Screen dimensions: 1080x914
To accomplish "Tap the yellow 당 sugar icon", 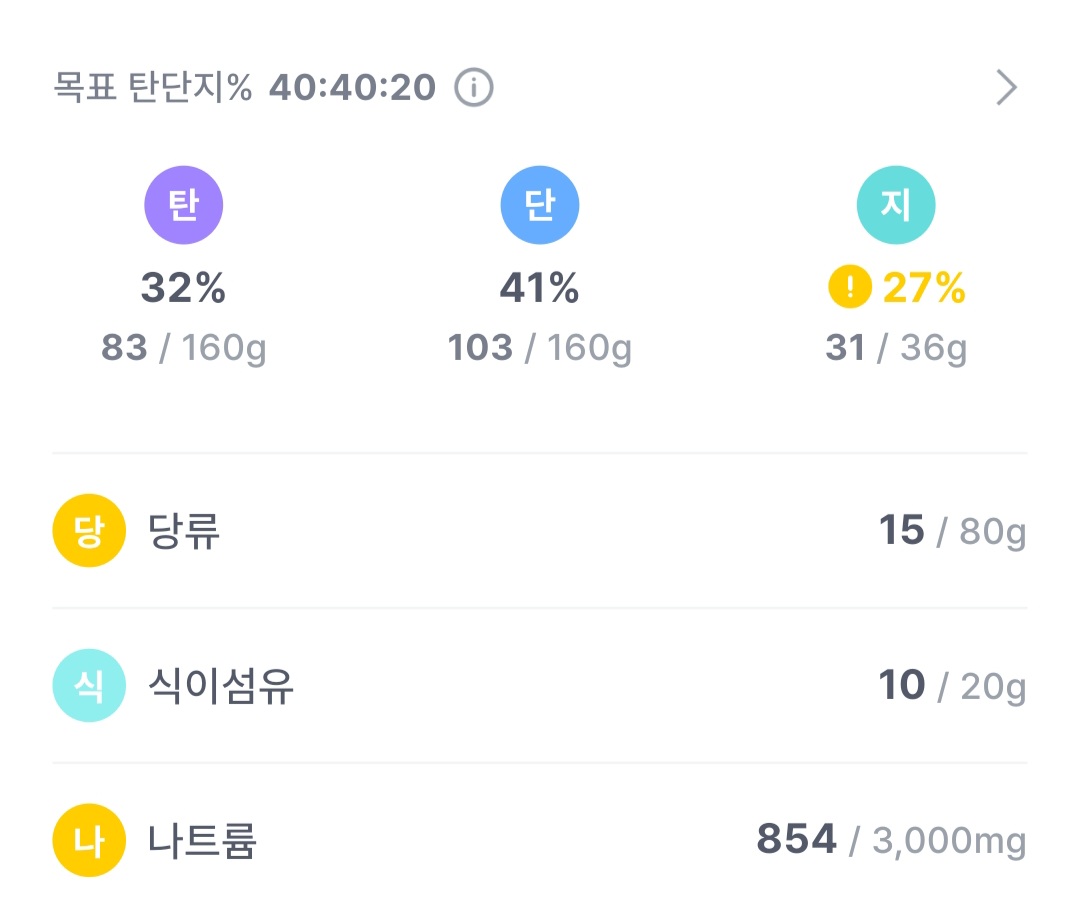I will coord(89,530).
